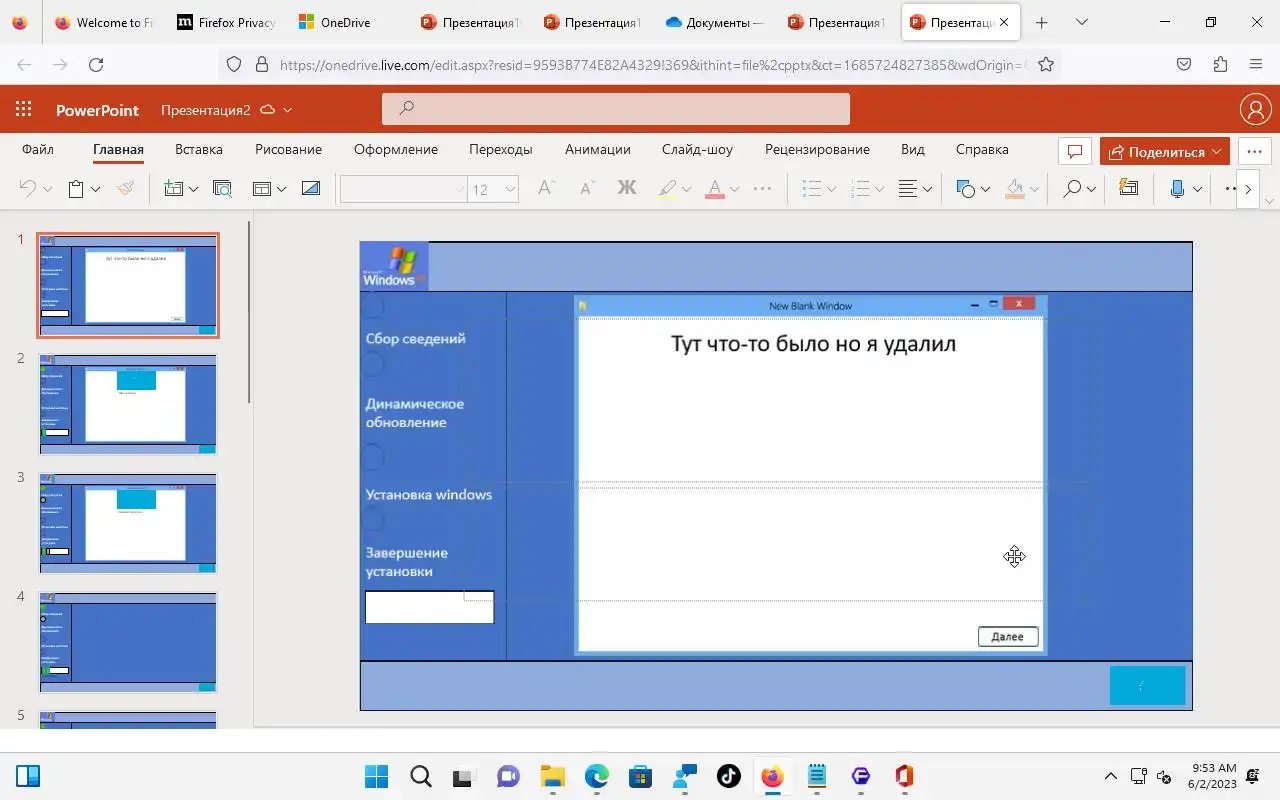Screen dimensions: 1280x800
Task: Increase font size with larger A icon
Action: point(546,188)
